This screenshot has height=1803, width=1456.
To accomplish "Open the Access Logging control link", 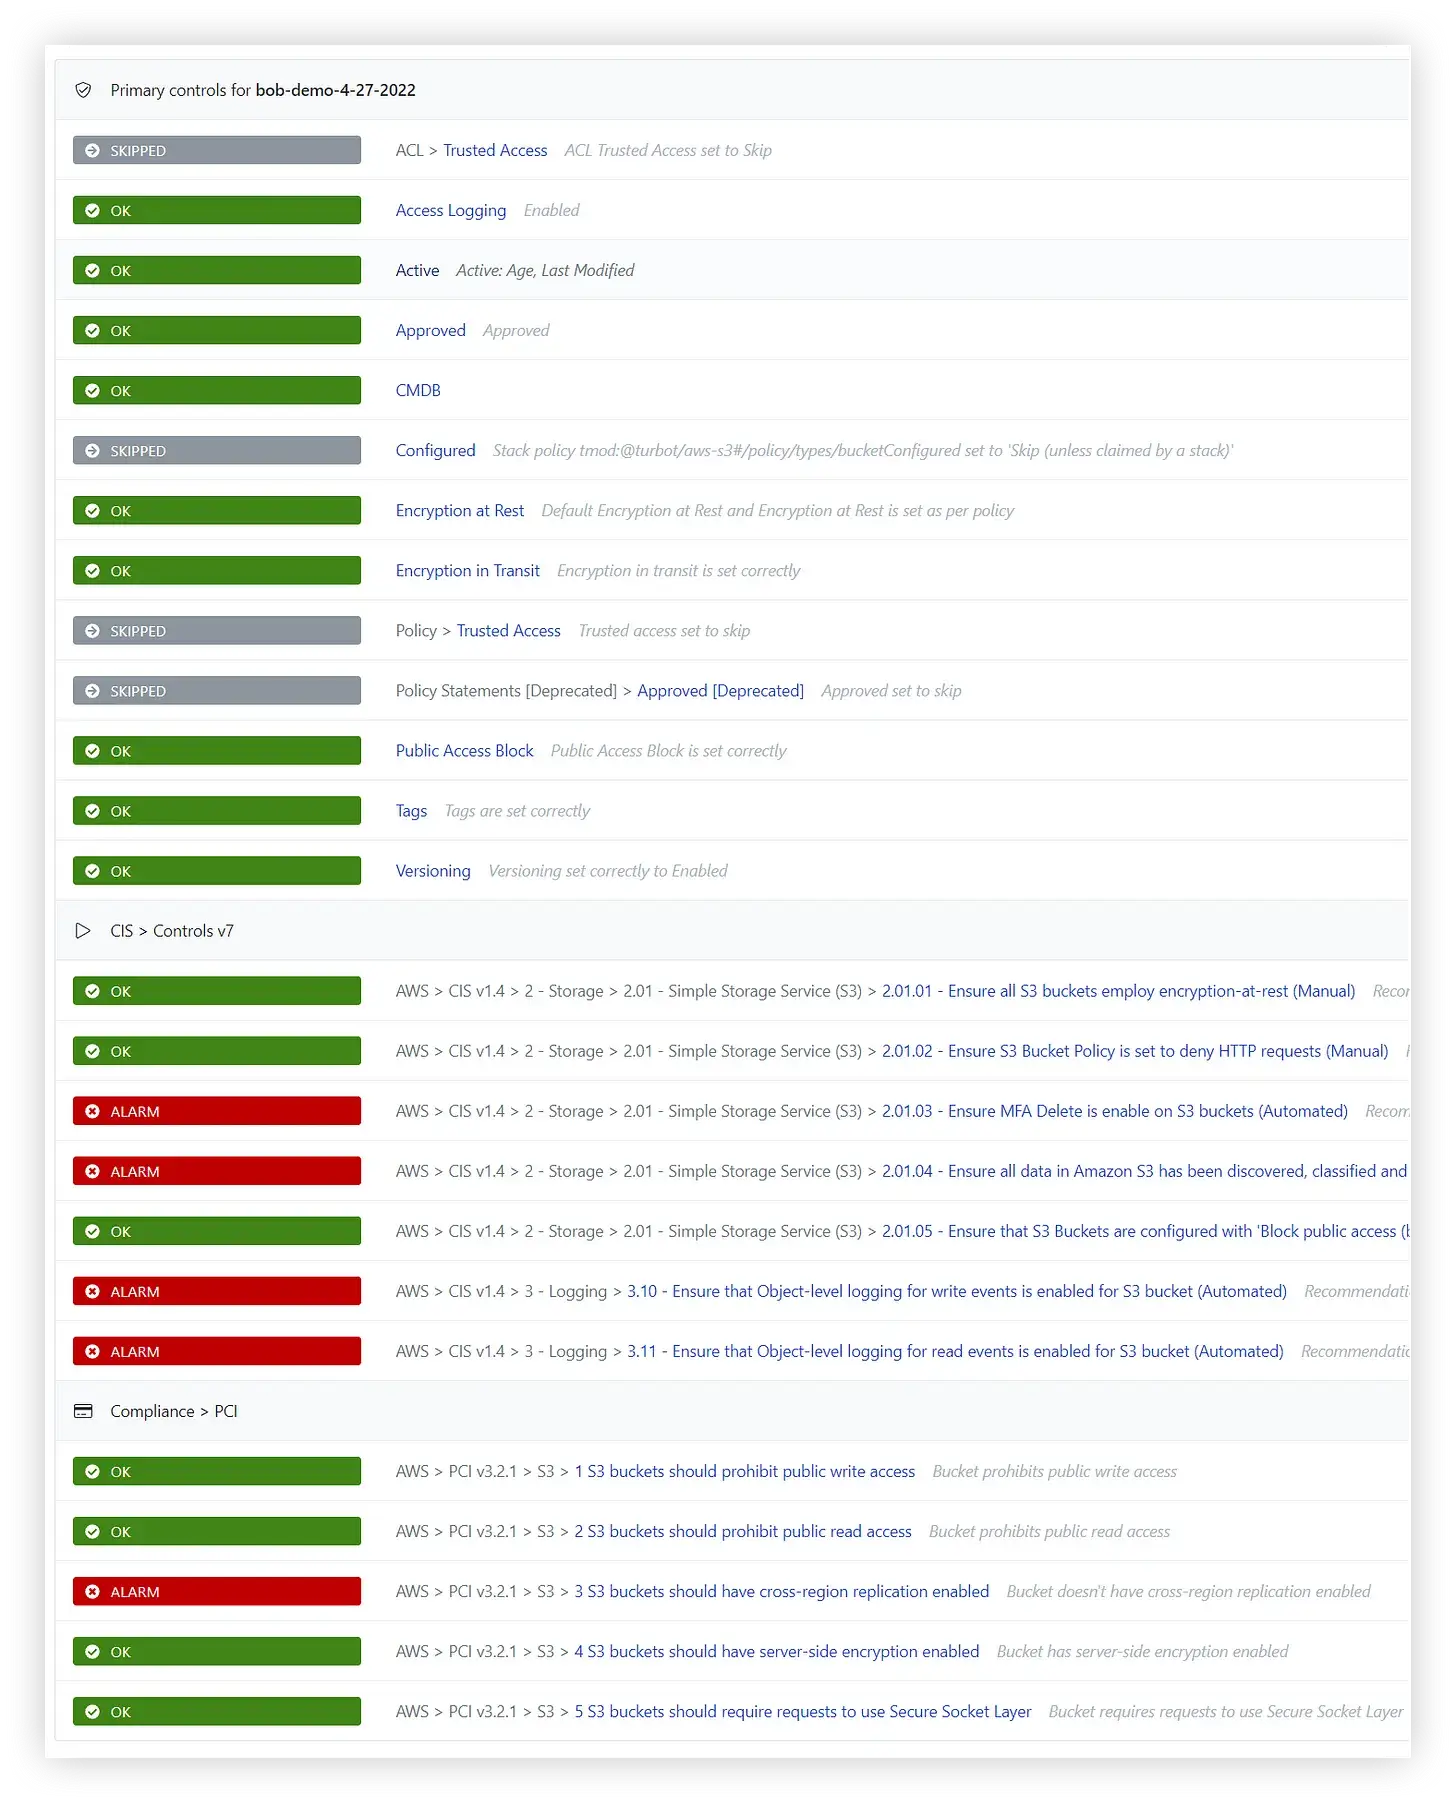I will 451,210.
